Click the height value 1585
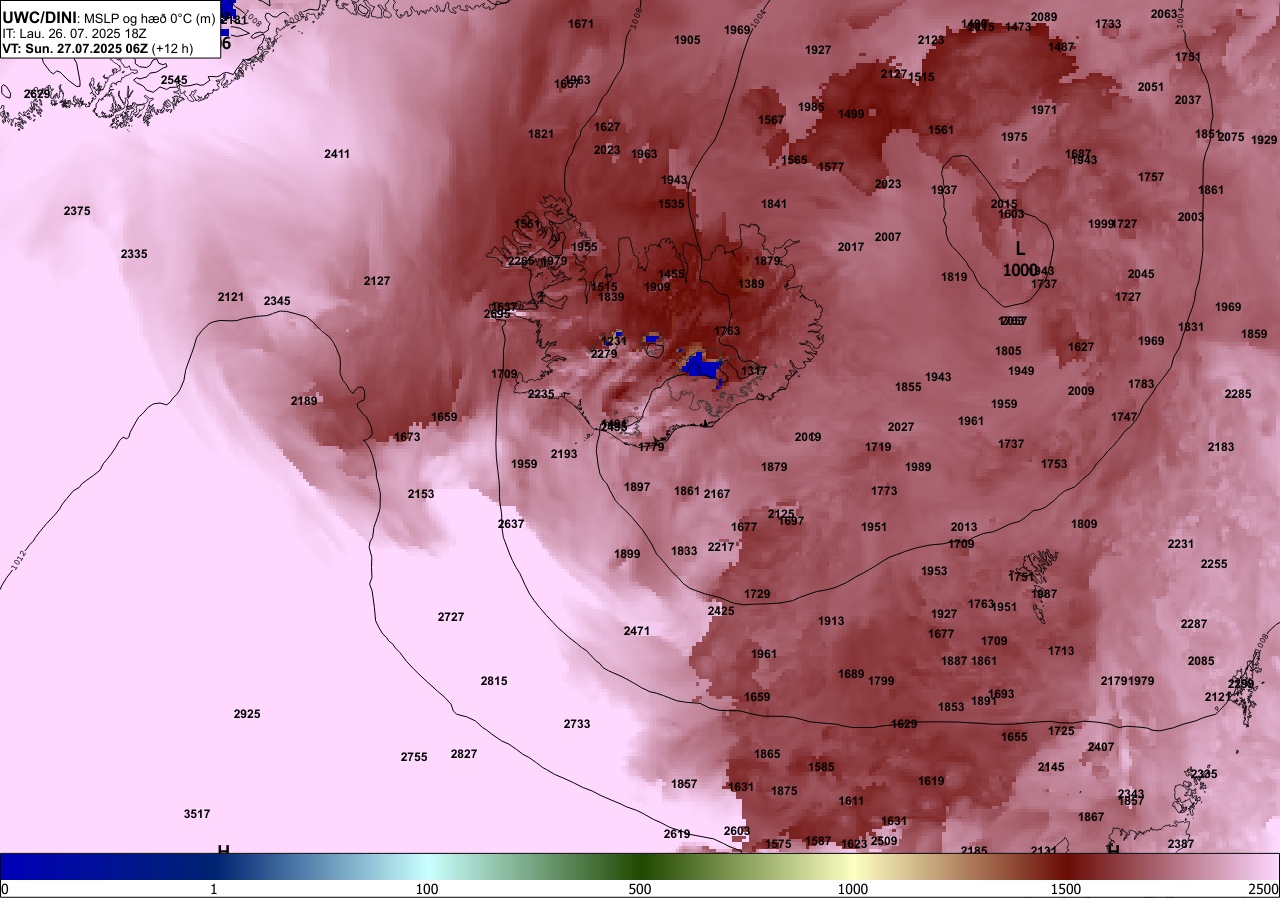1280x898 pixels. click(x=821, y=767)
